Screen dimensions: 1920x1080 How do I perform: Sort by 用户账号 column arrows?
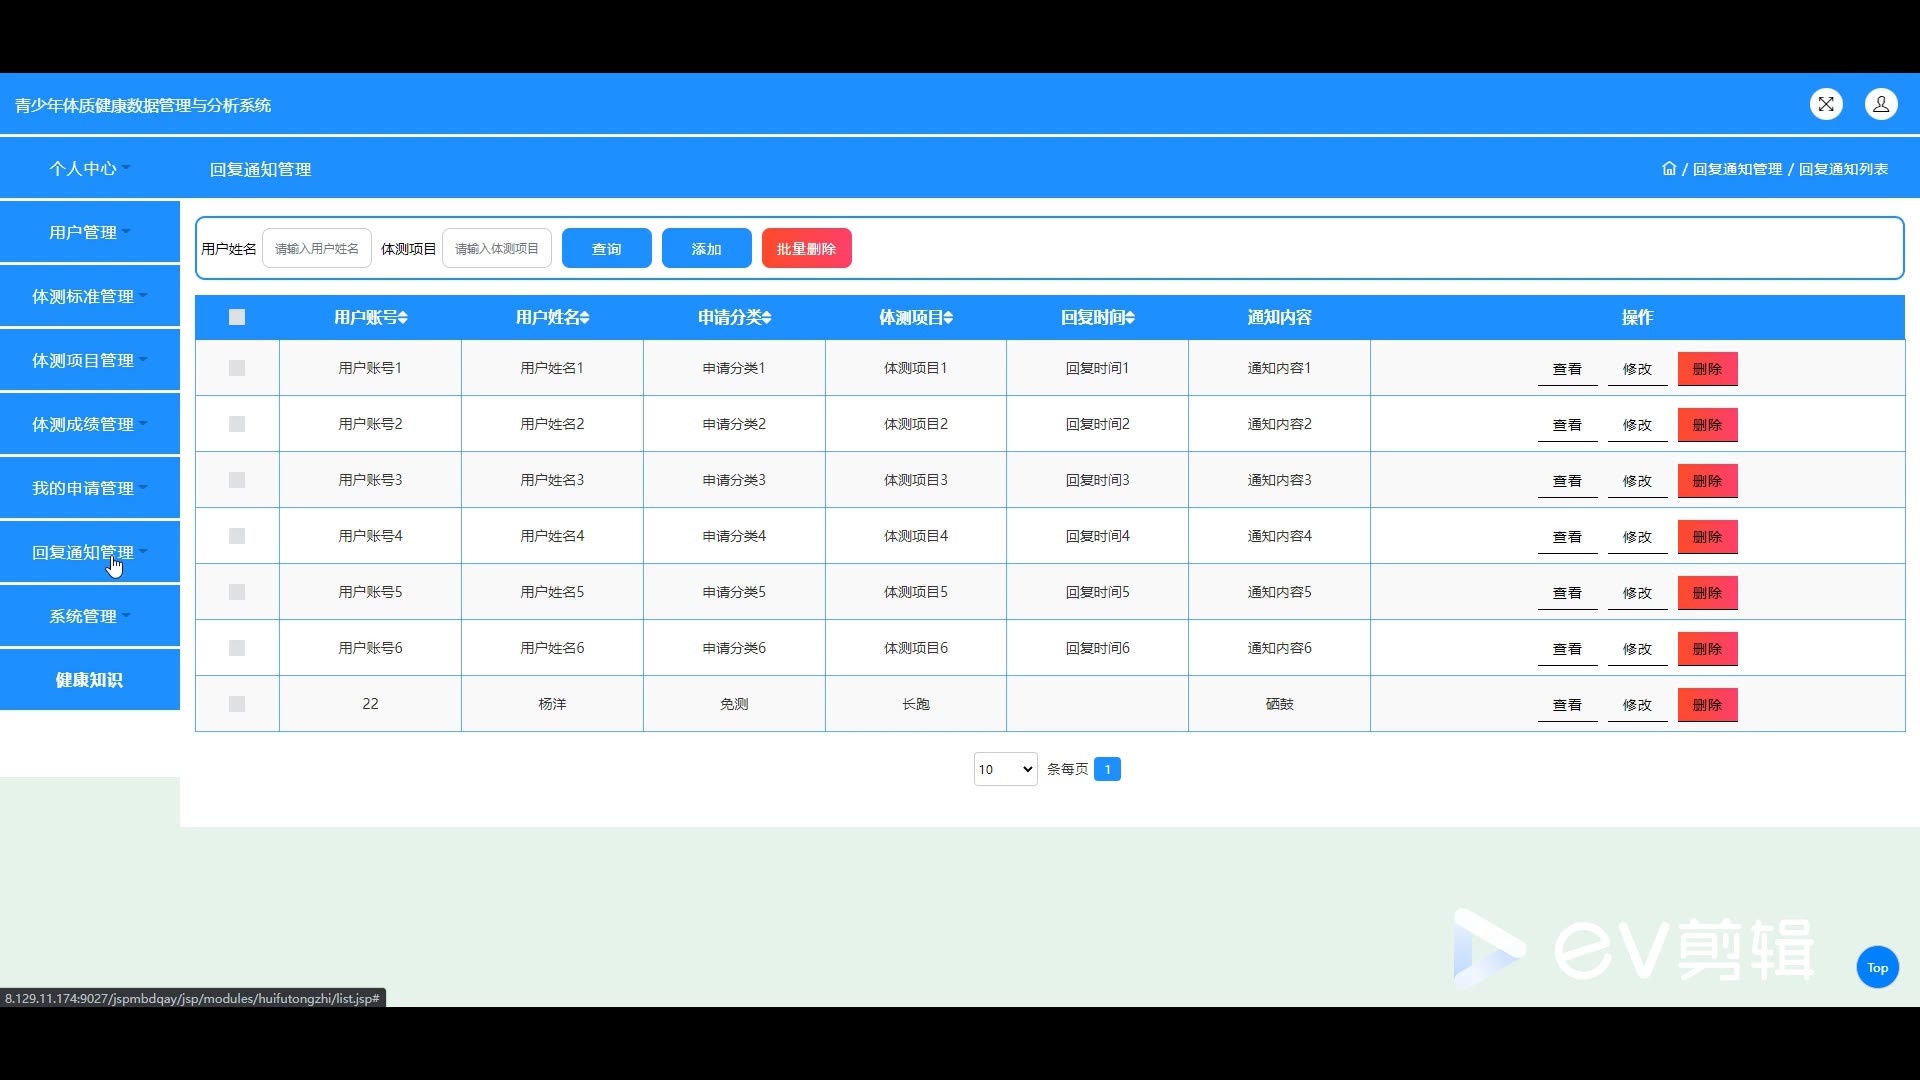[402, 318]
